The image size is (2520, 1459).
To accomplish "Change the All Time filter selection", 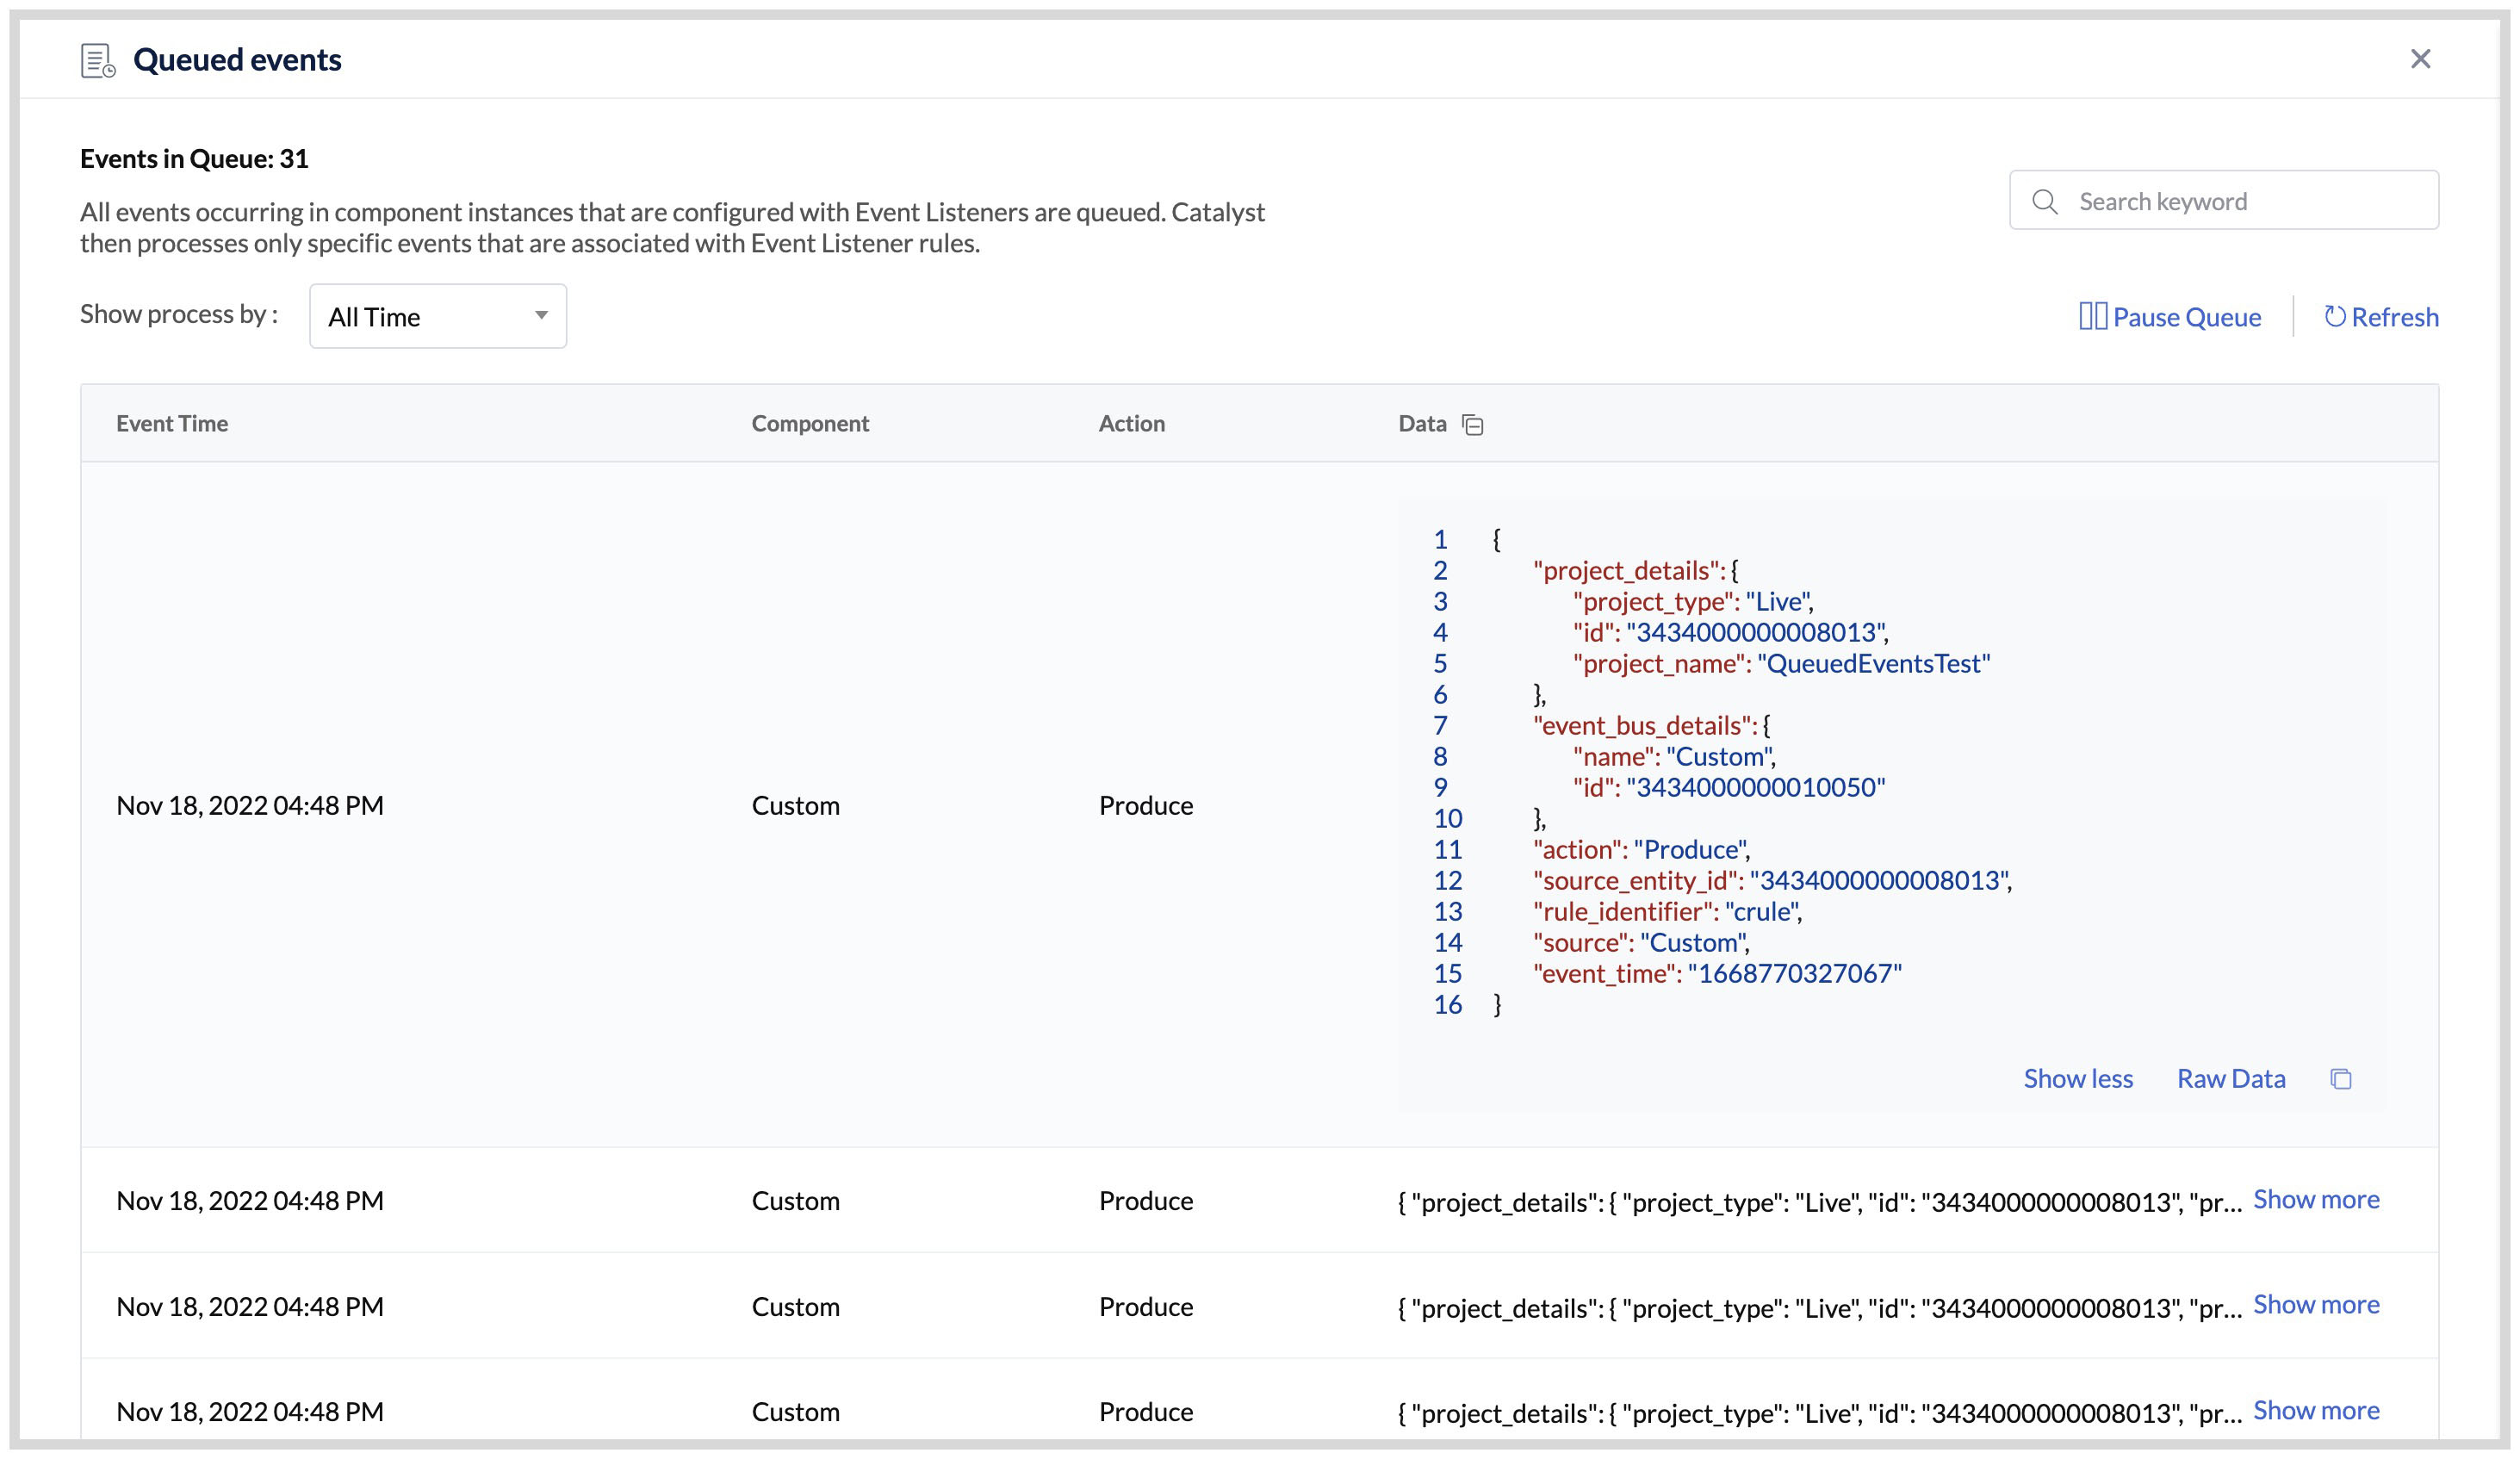I will tap(437, 316).
